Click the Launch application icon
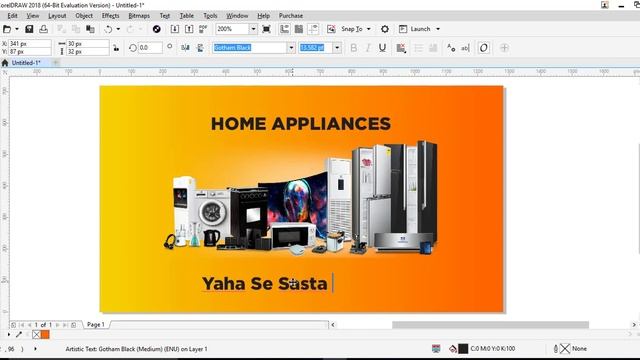Screen dimensions: 640x360 [403, 29]
